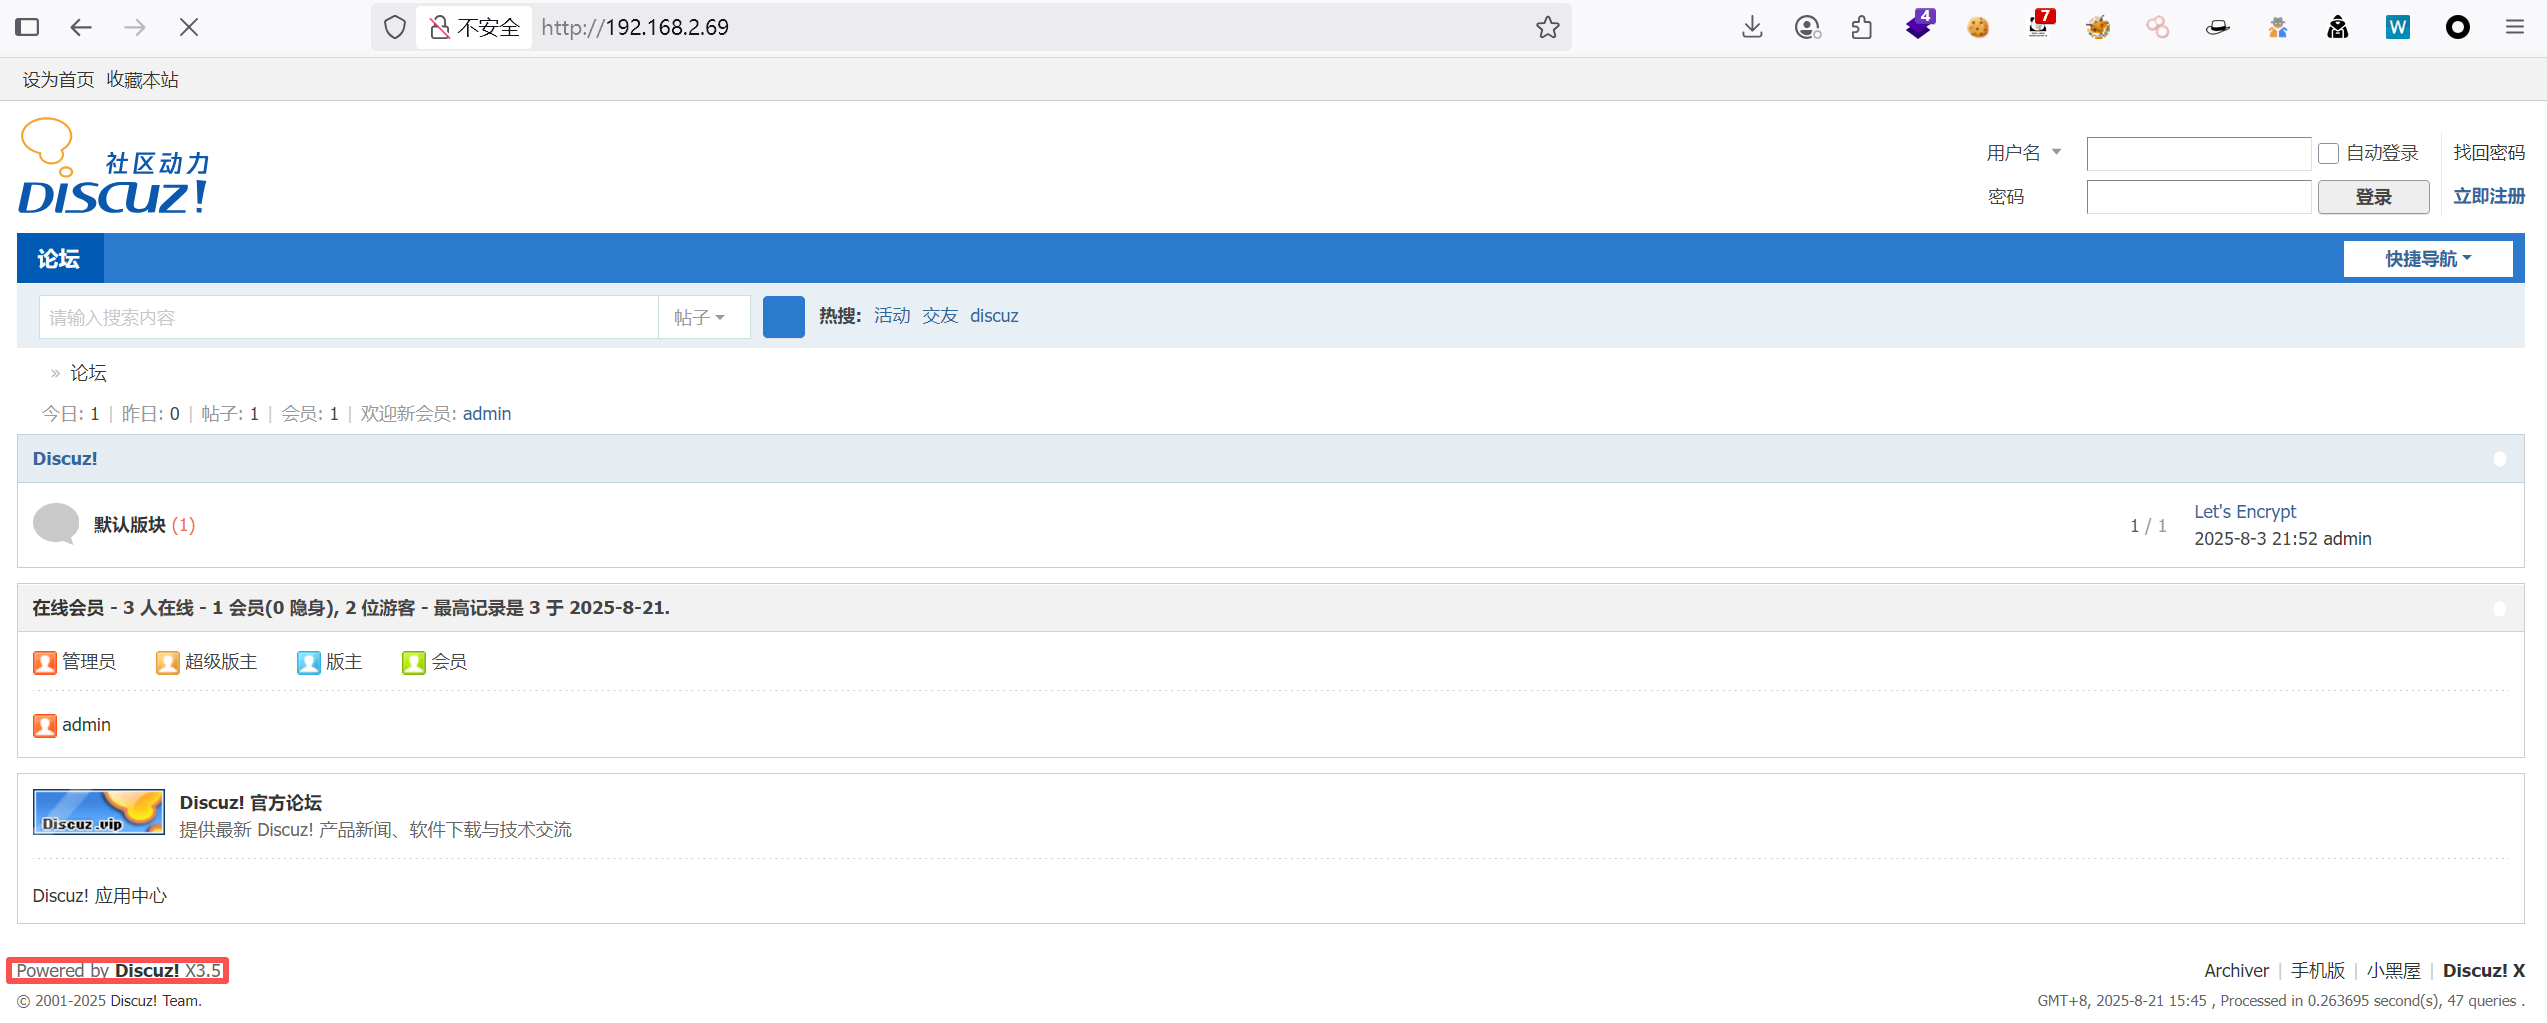Stop loading the page
This screenshot has height=1023, width=2547.
tap(189, 27)
